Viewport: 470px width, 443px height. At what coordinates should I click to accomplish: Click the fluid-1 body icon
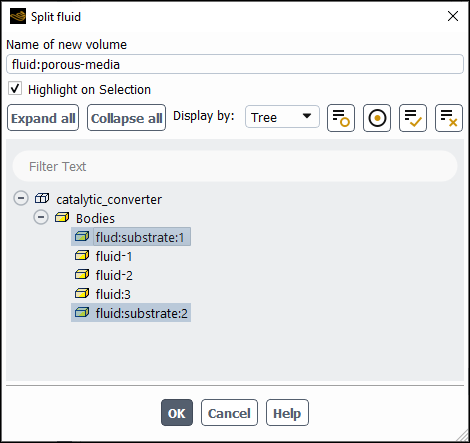[82, 256]
